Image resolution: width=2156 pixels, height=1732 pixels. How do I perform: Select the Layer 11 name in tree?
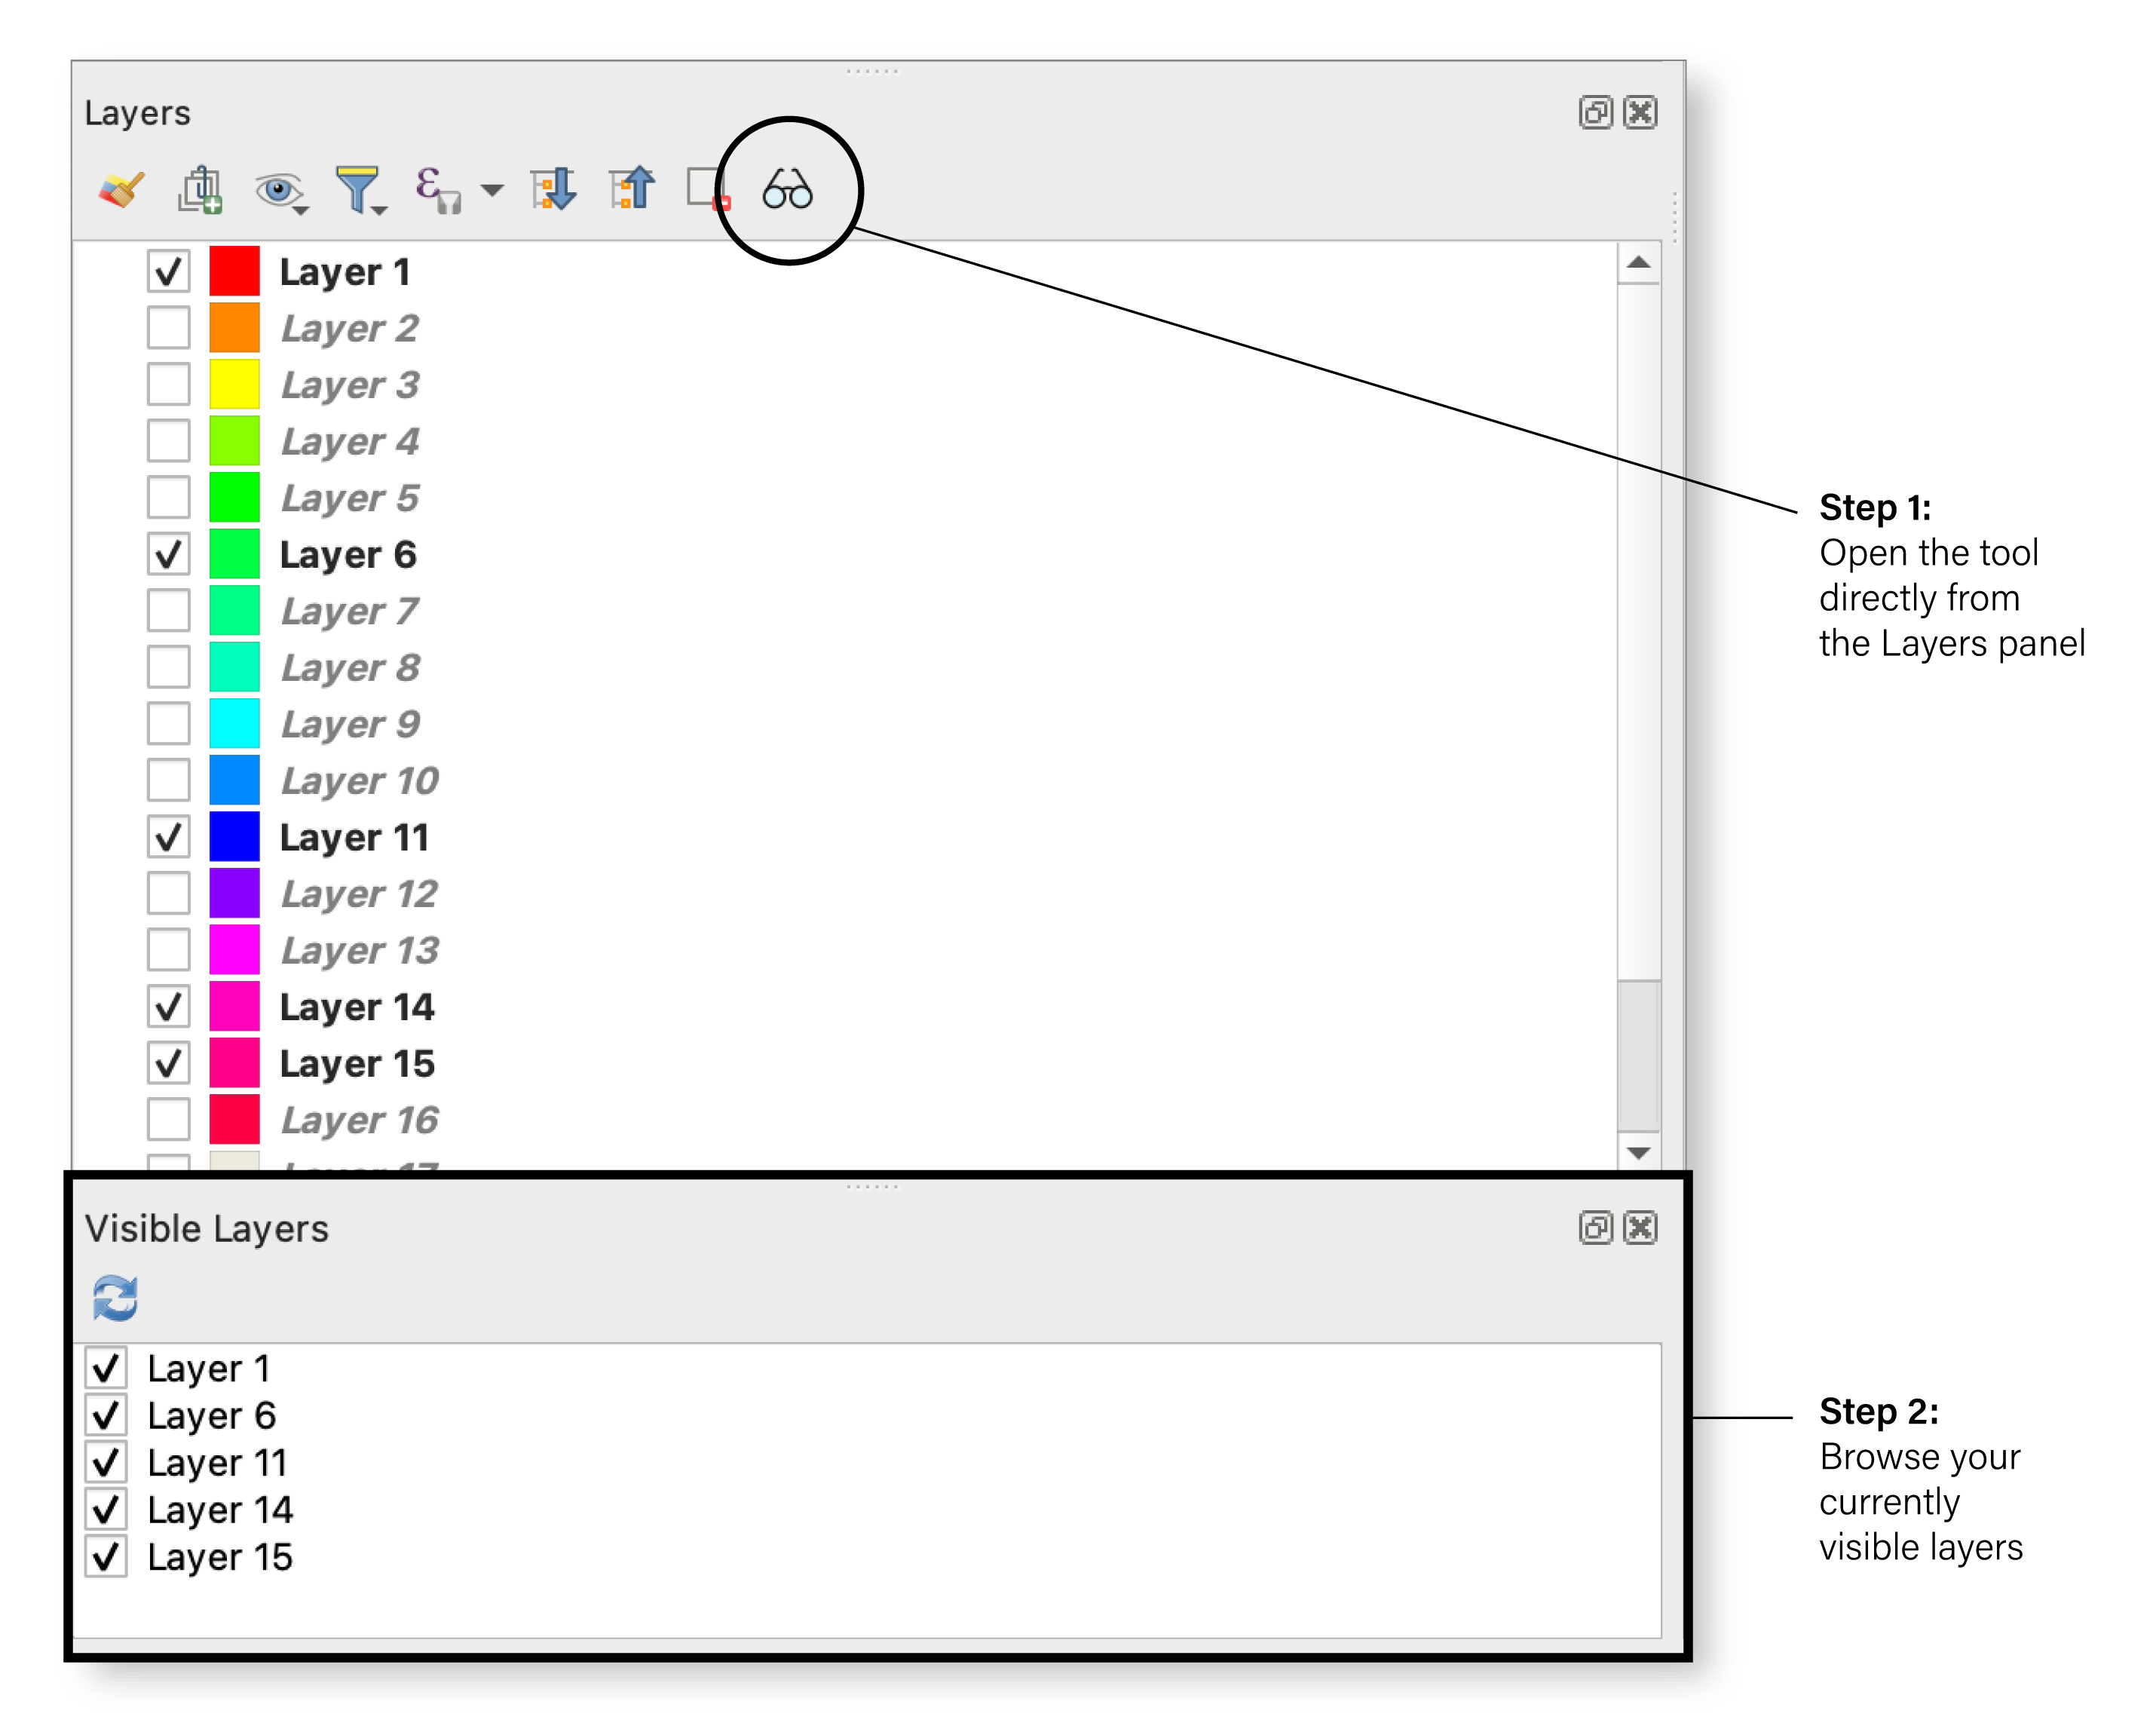[354, 837]
